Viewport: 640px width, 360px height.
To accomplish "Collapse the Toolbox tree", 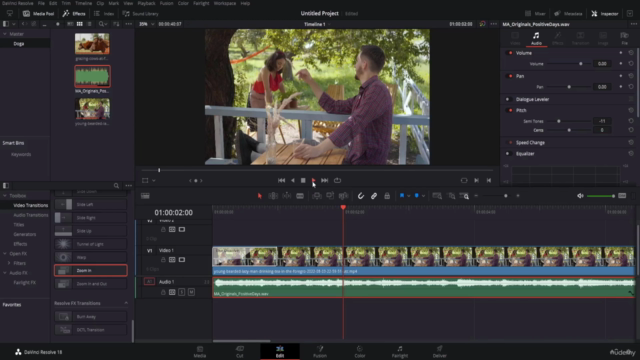I will click(x=5, y=196).
